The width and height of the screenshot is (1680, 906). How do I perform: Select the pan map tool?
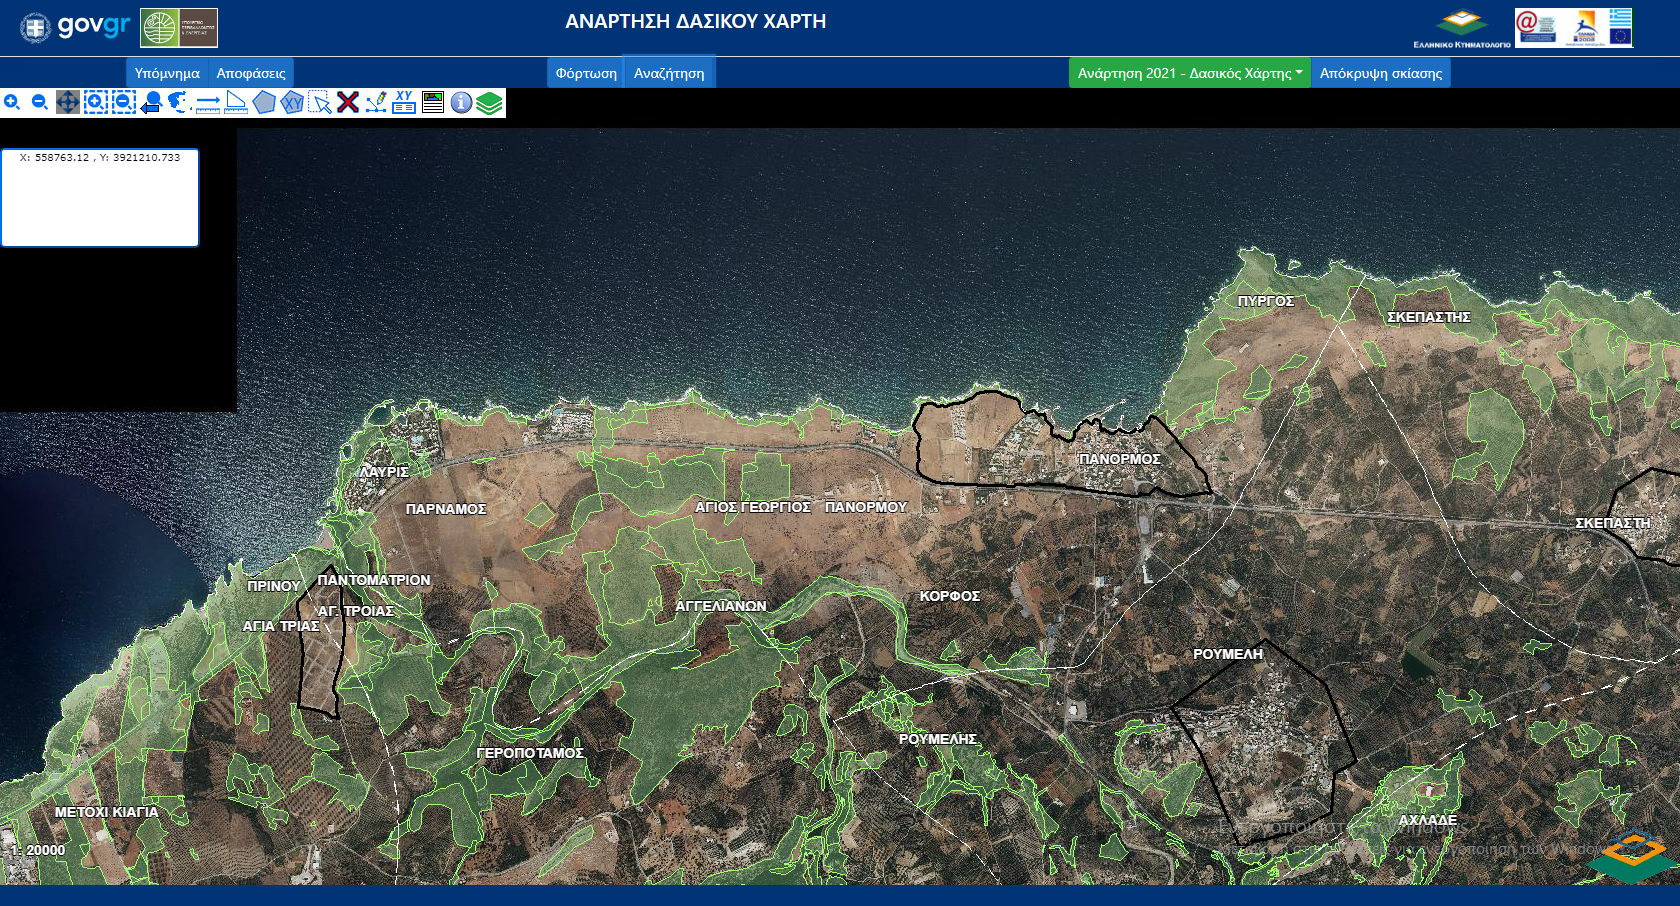68,102
